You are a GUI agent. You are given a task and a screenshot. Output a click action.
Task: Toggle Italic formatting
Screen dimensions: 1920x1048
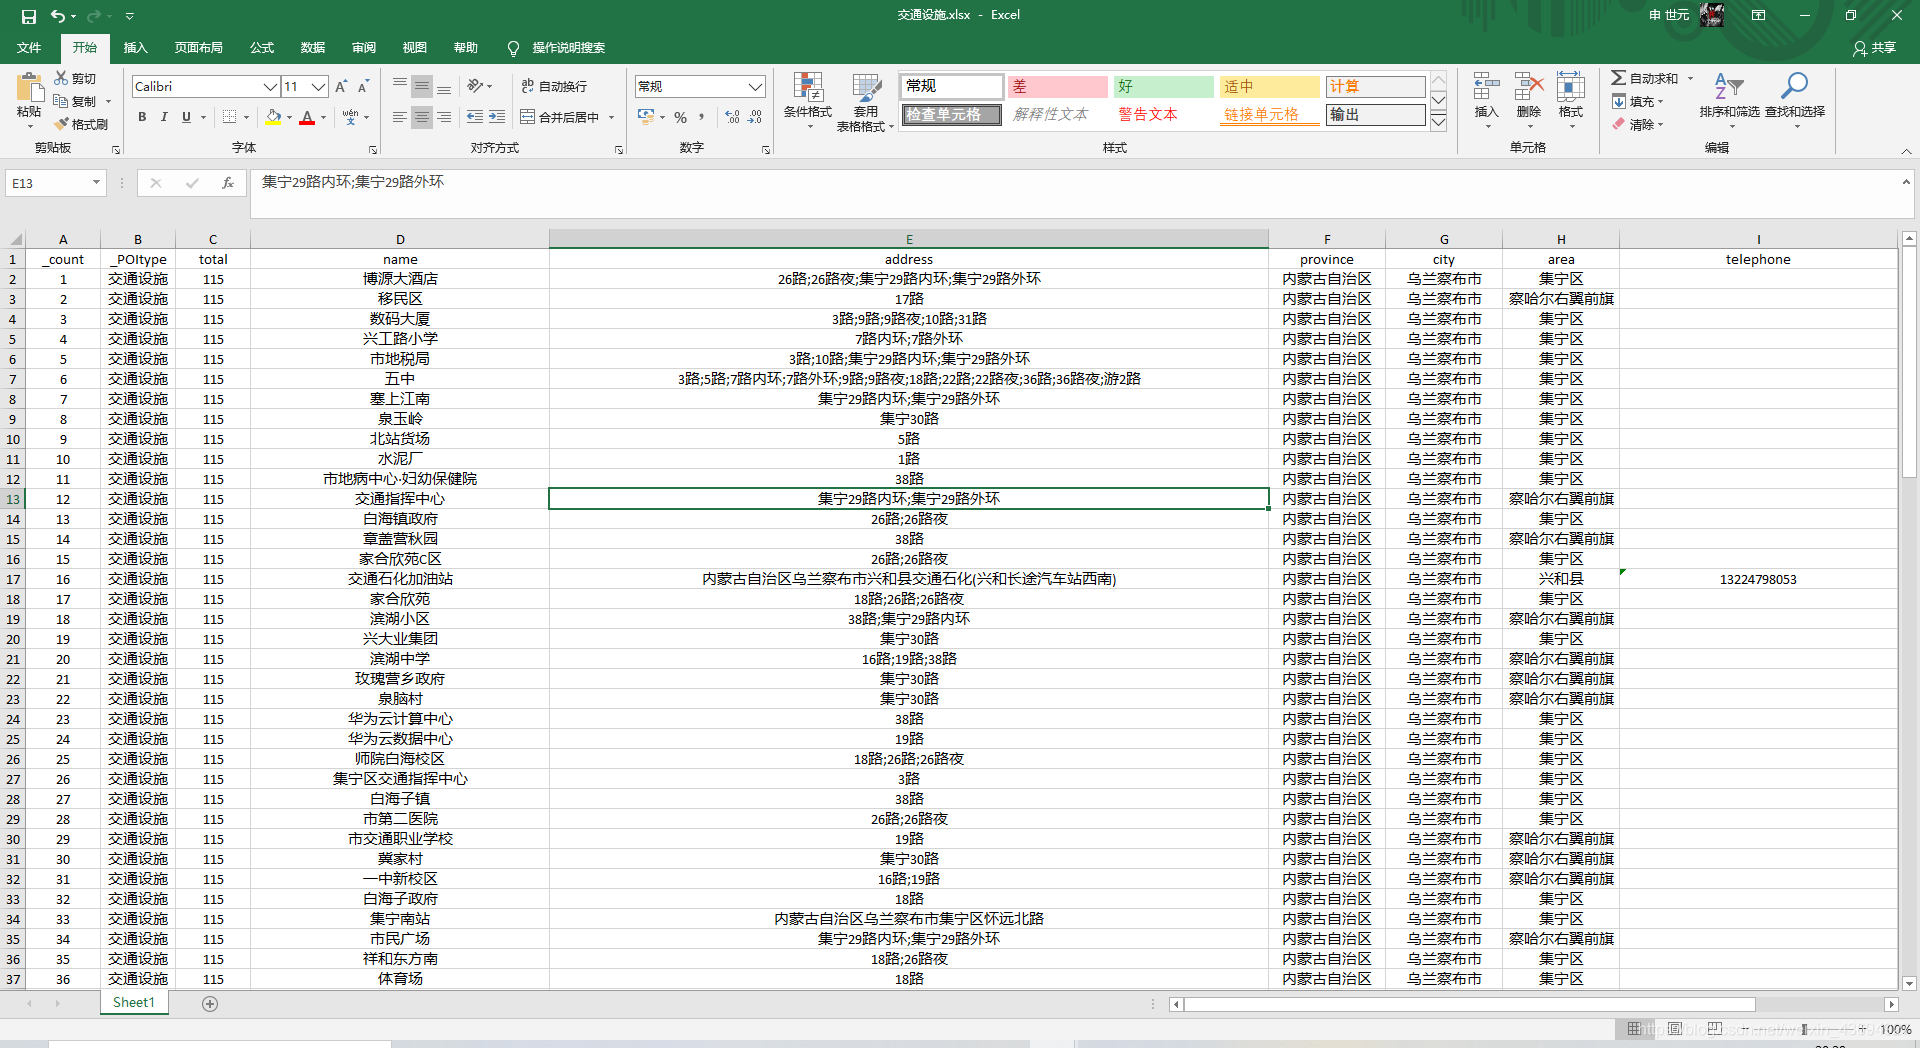pyautogui.click(x=164, y=117)
